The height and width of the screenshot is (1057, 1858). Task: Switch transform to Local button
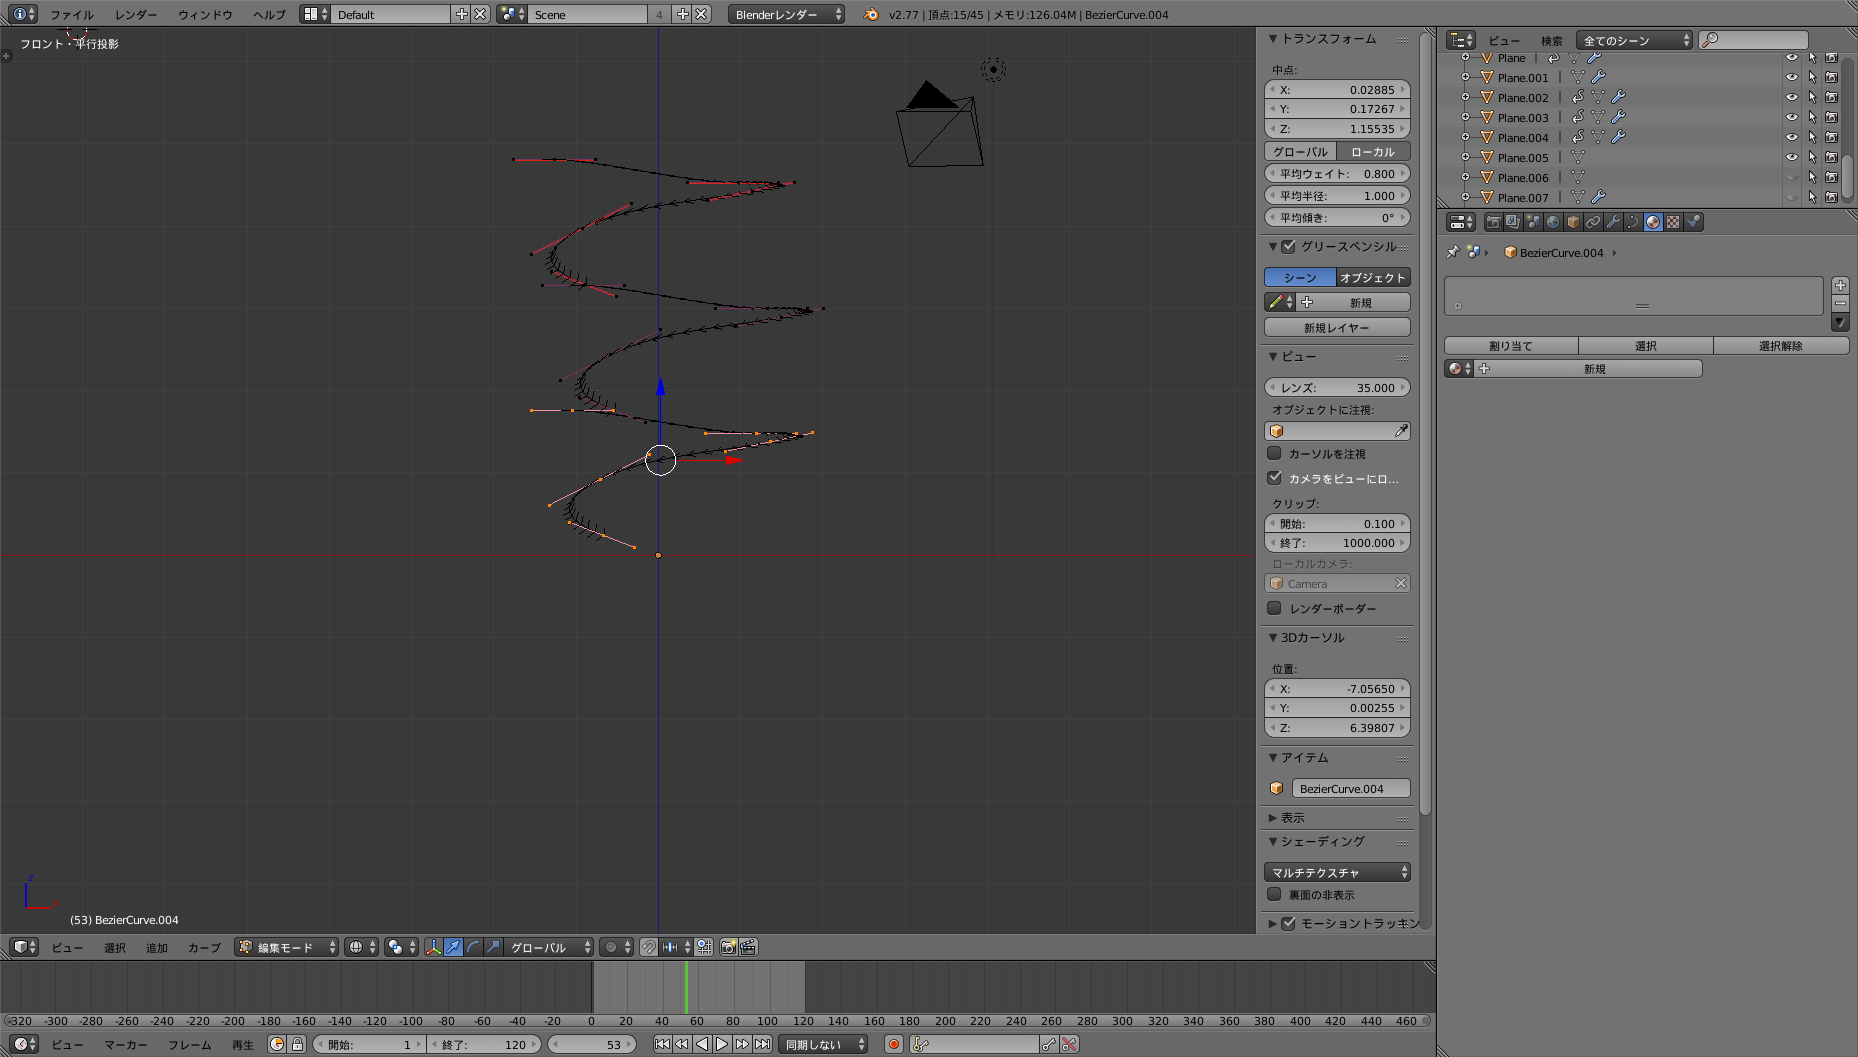coord(1373,151)
